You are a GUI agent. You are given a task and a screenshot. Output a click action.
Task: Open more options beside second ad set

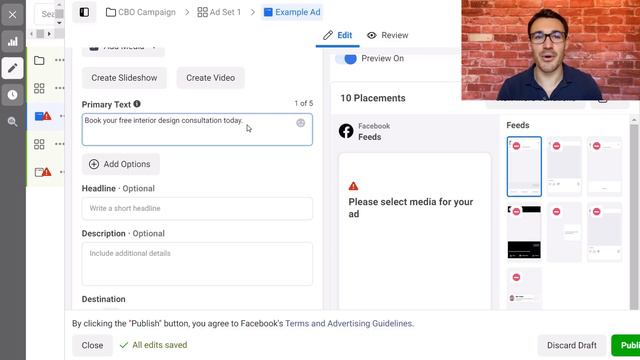(x=60, y=144)
